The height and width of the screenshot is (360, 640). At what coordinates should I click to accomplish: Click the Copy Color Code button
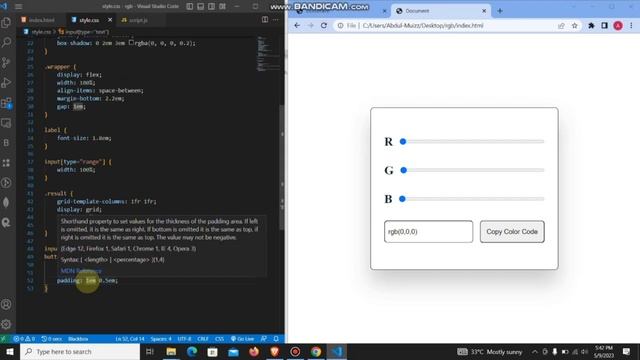point(512,231)
